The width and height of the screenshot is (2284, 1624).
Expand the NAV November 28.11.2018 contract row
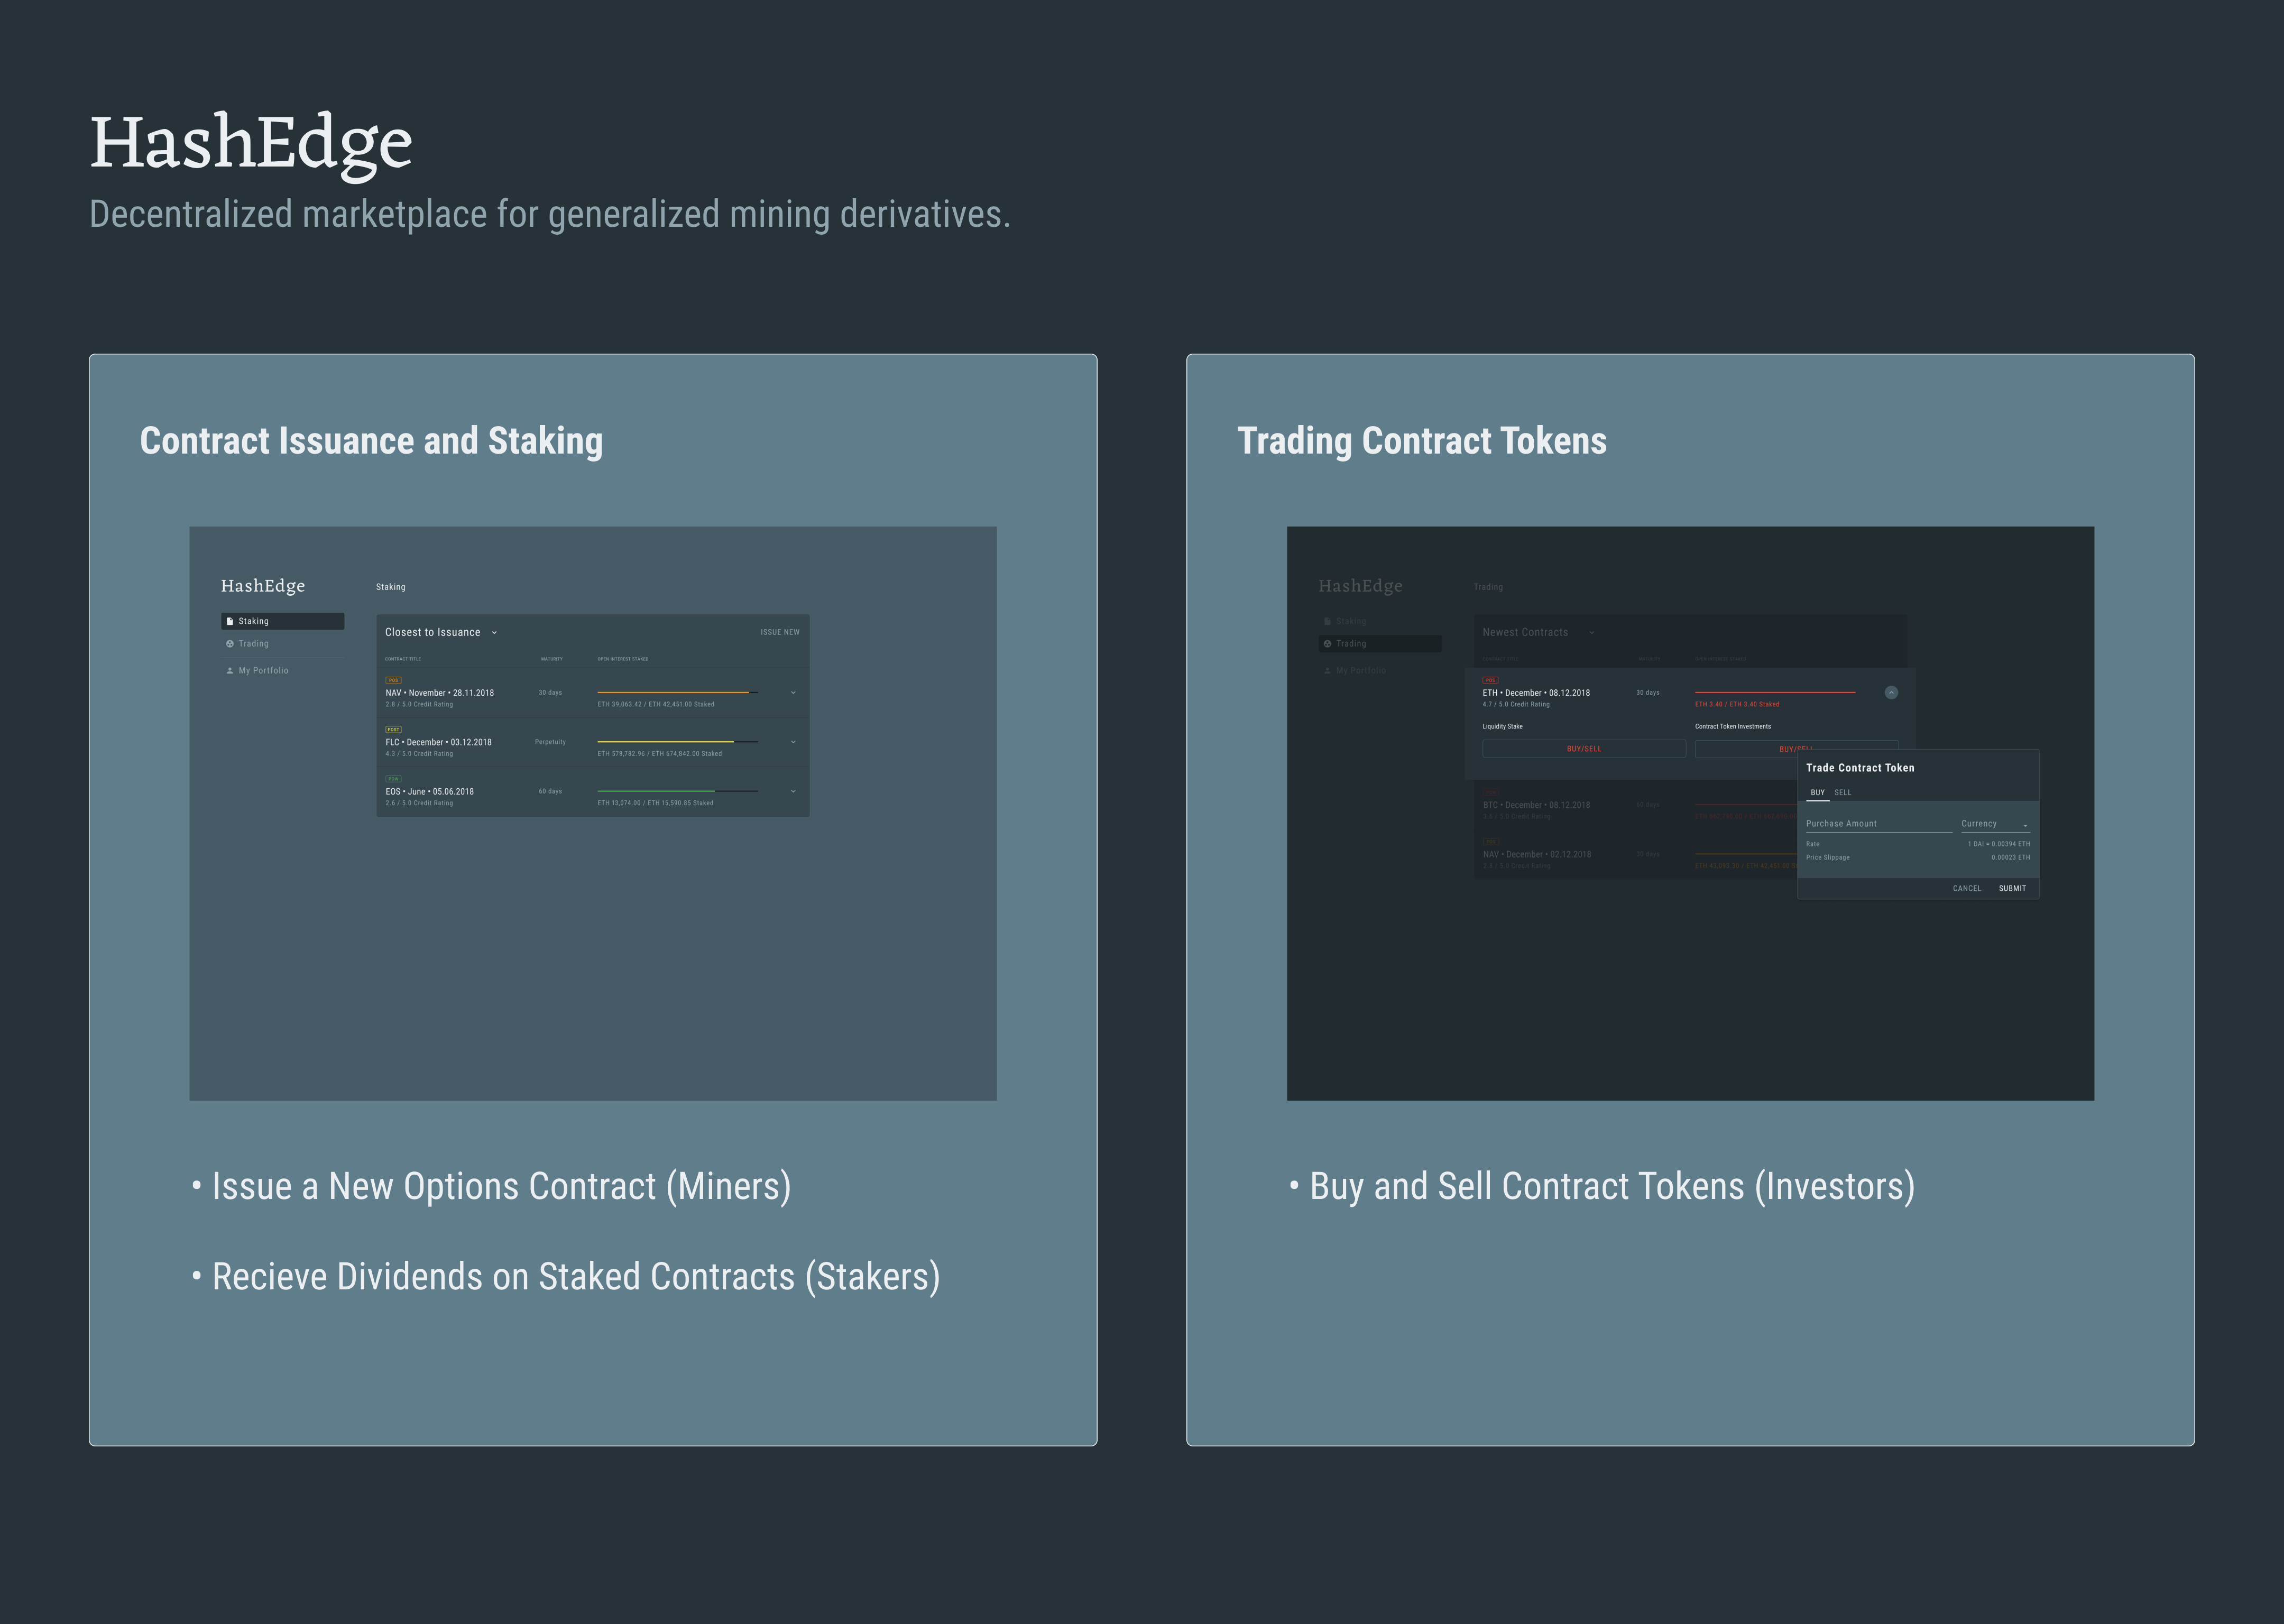pyautogui.click(x=793, y=692)
